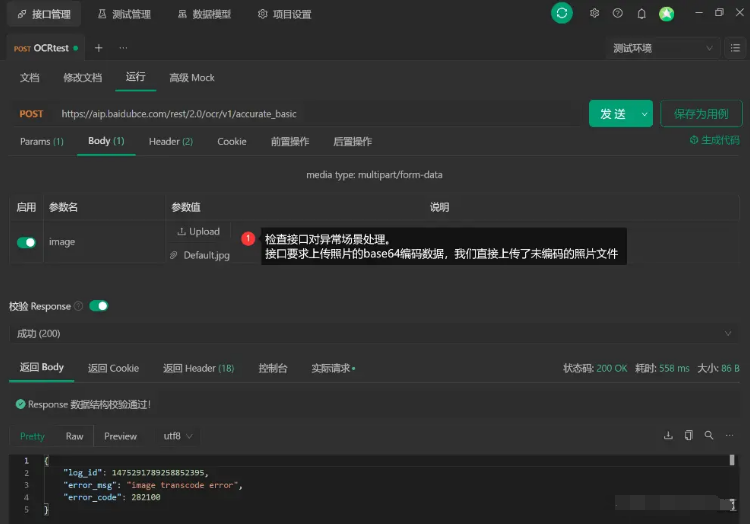The height and width of the screenshot is (524, 750).
Task: Click the generate code link
Action: [x=715, y=140]
